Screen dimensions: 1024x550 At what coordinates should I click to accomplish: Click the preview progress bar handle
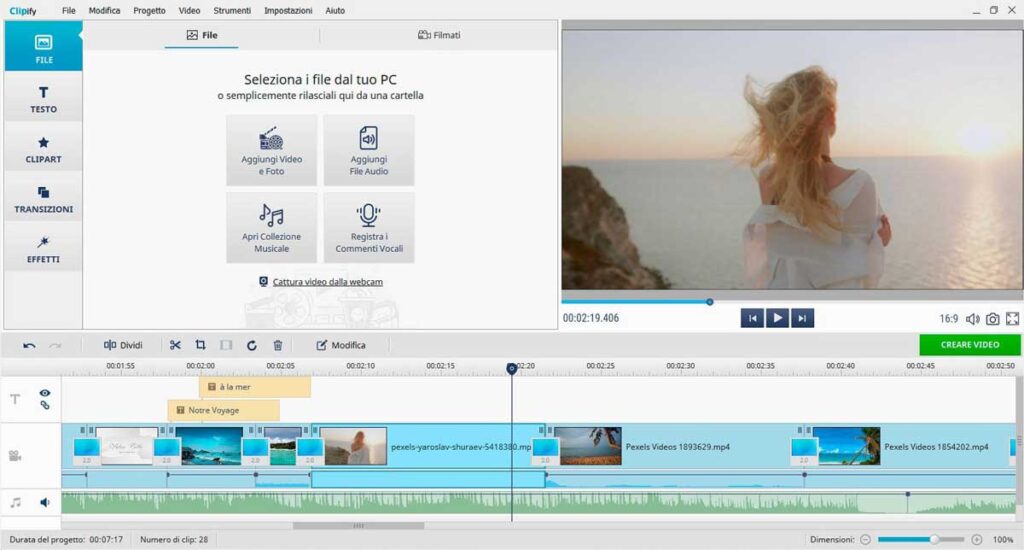click(x=709, y=302)
